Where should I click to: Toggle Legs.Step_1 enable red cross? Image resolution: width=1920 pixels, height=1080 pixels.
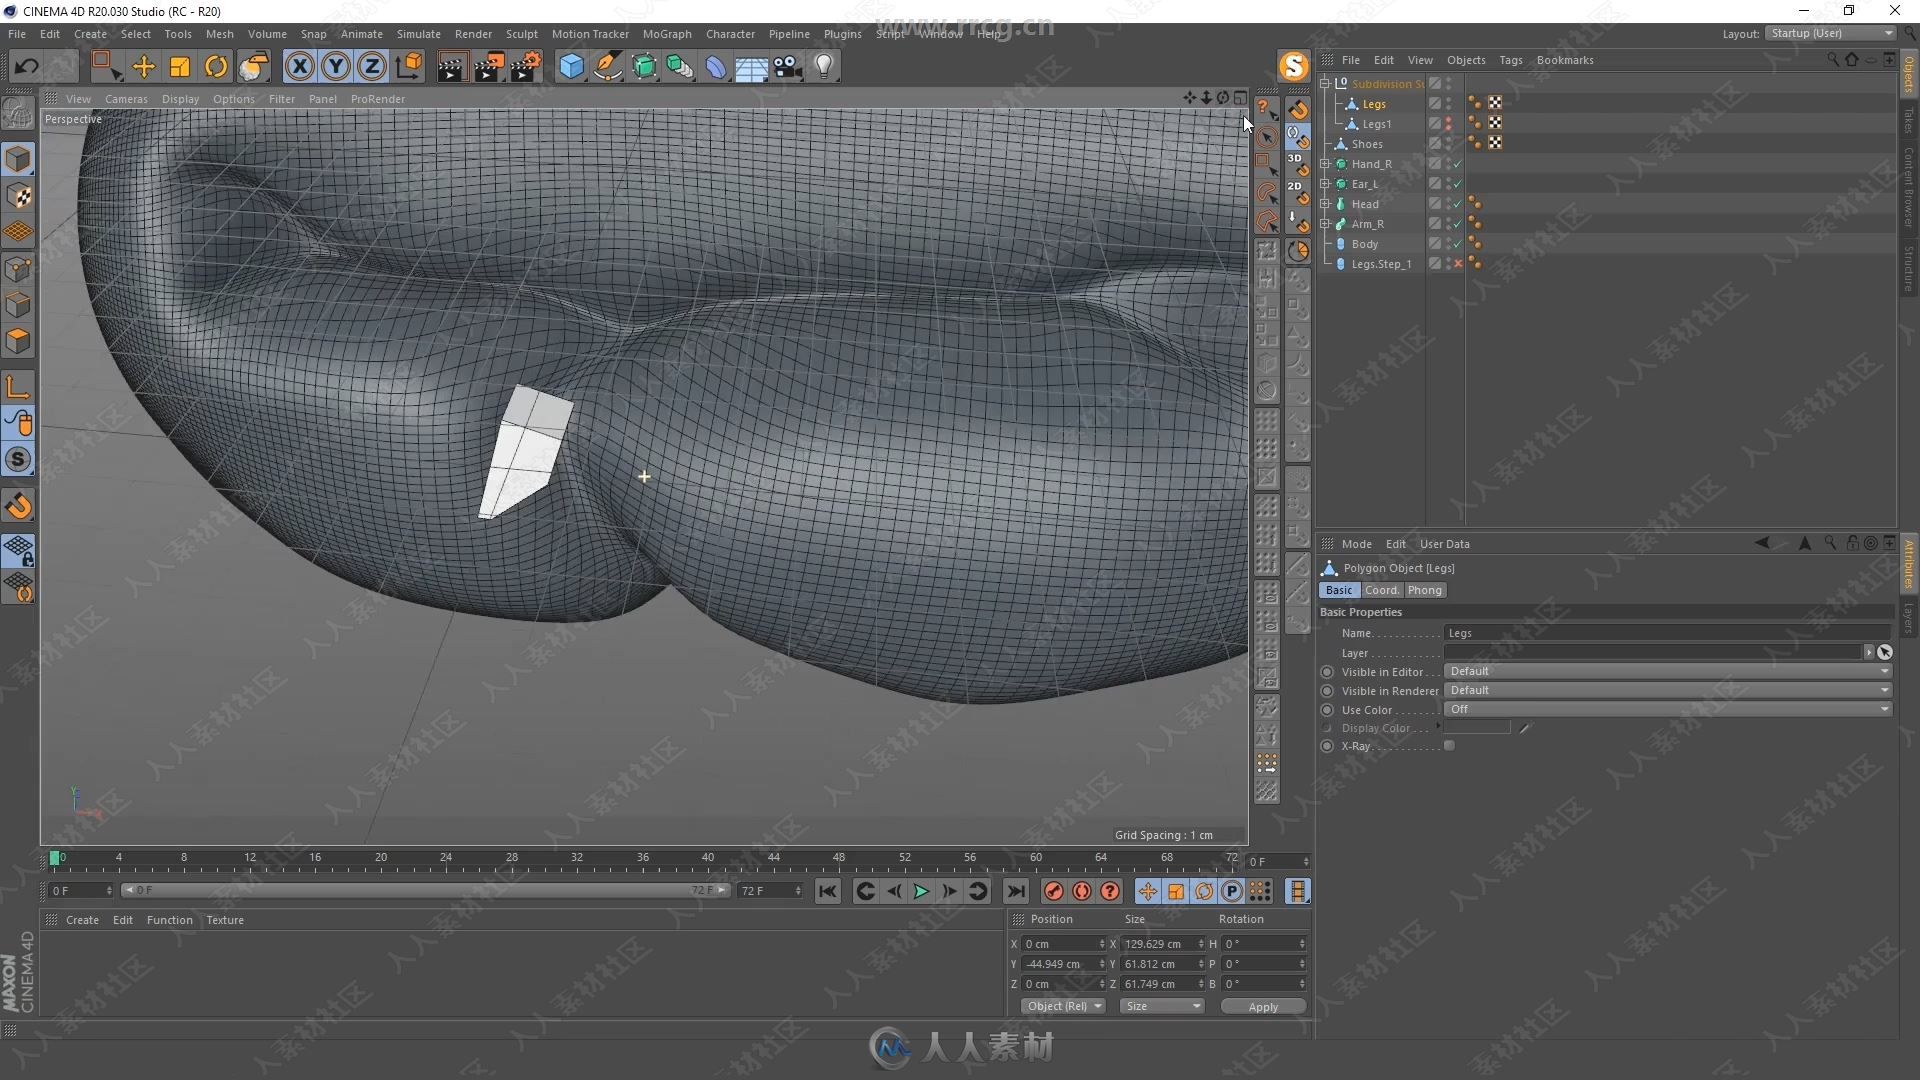(1458, 264)
